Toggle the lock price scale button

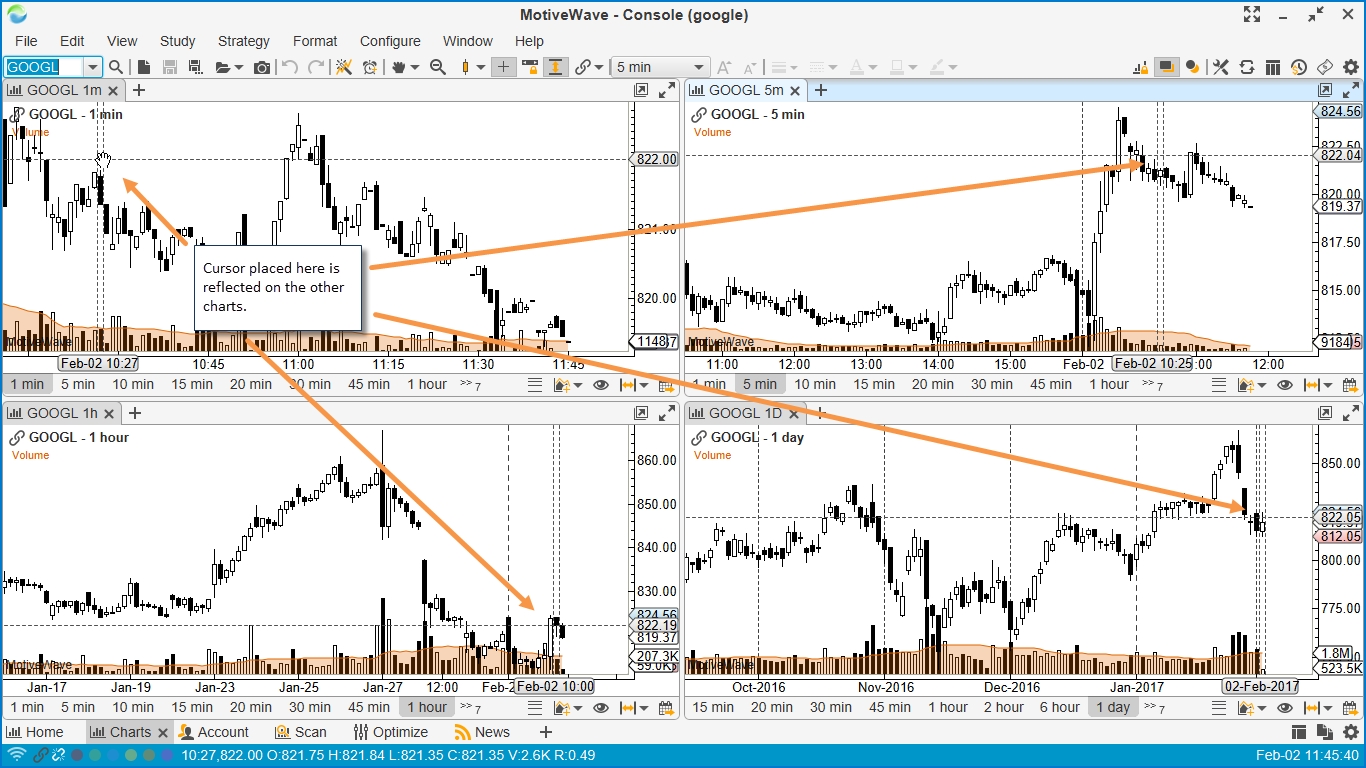(529, 67)
